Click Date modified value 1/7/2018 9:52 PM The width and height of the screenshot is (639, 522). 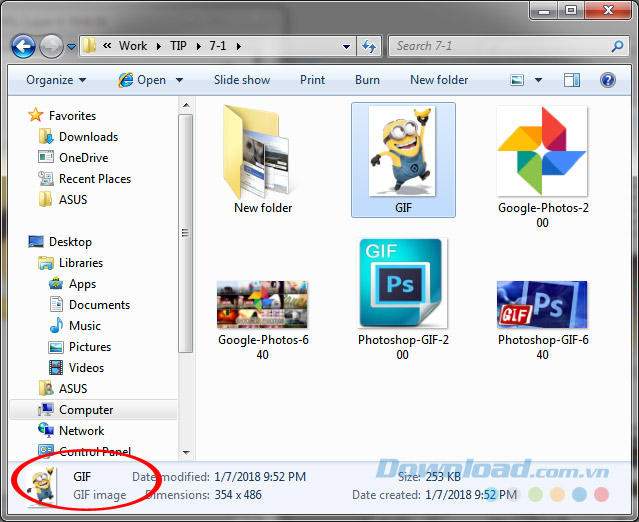coord(260,477)
